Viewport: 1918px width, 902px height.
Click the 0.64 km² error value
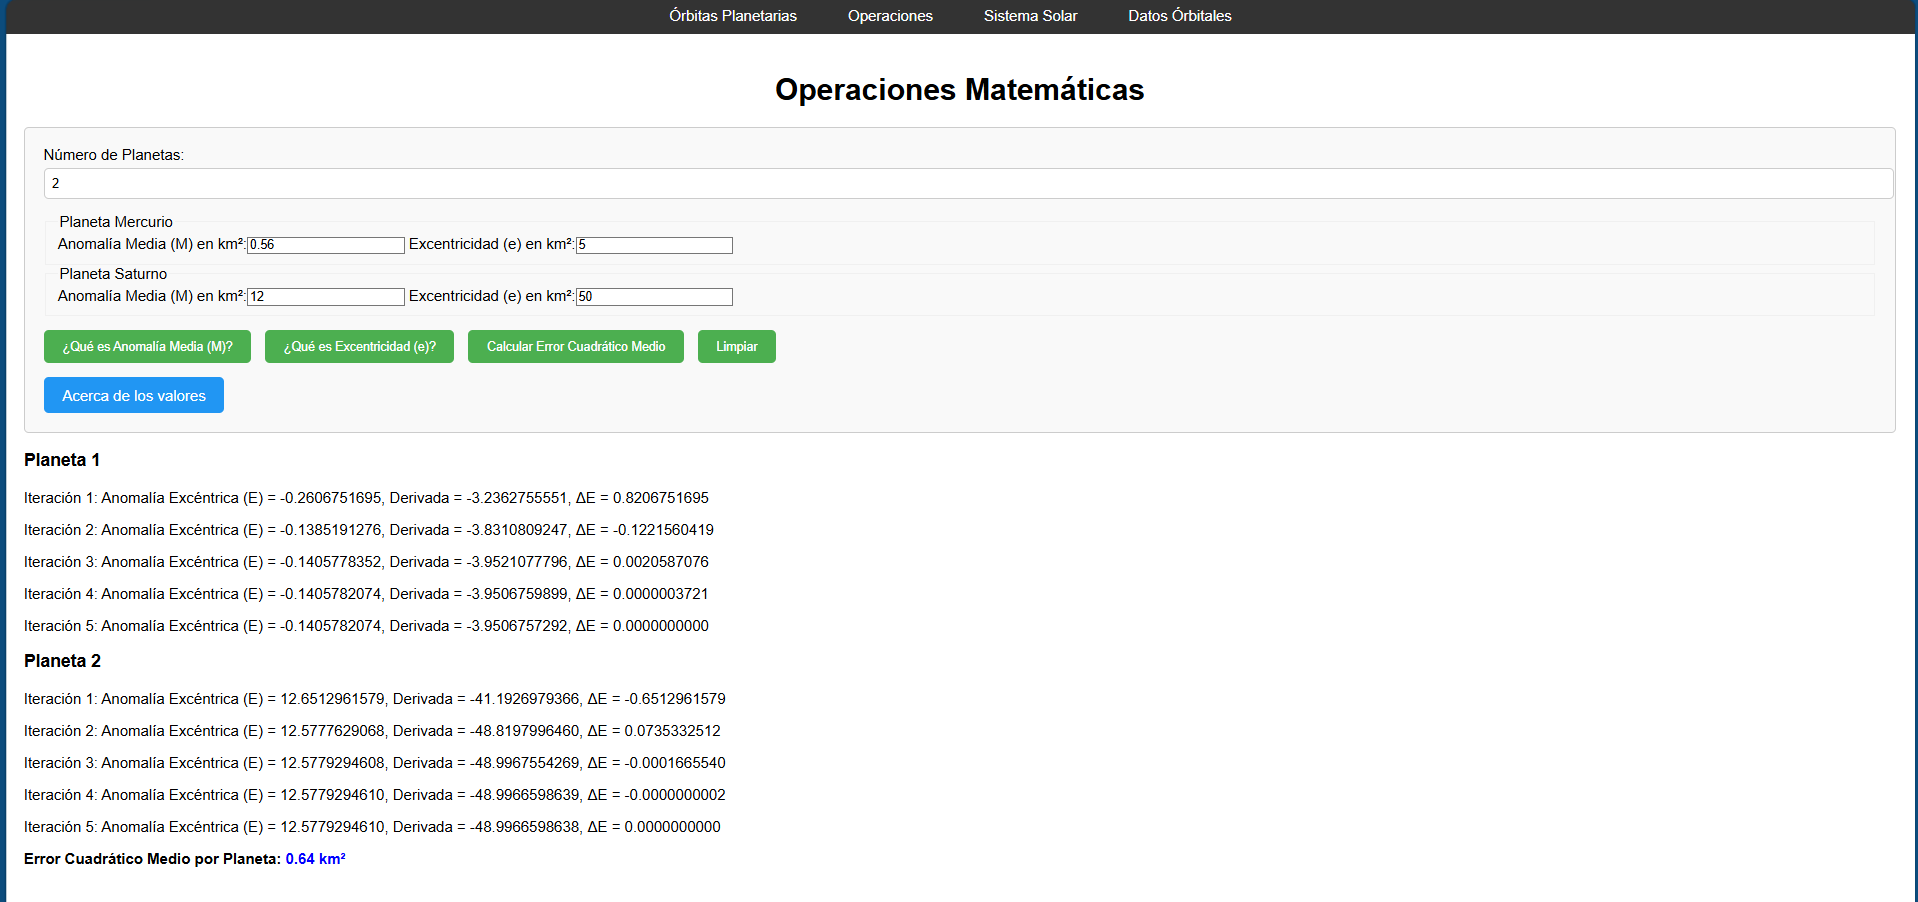coord(315,859)
